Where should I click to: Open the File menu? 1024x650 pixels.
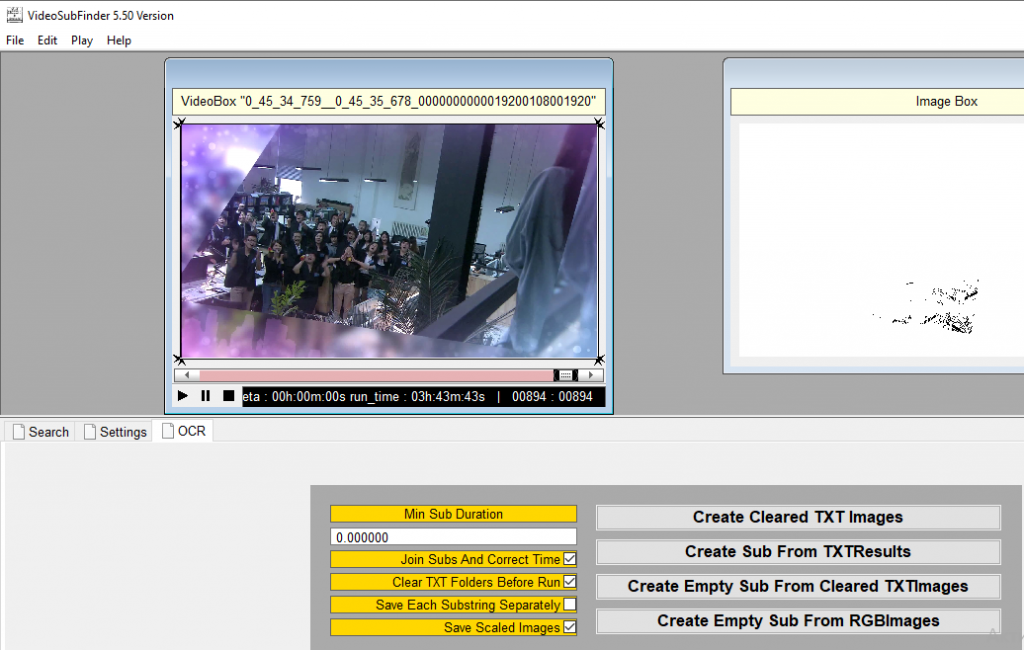(15, 41)
